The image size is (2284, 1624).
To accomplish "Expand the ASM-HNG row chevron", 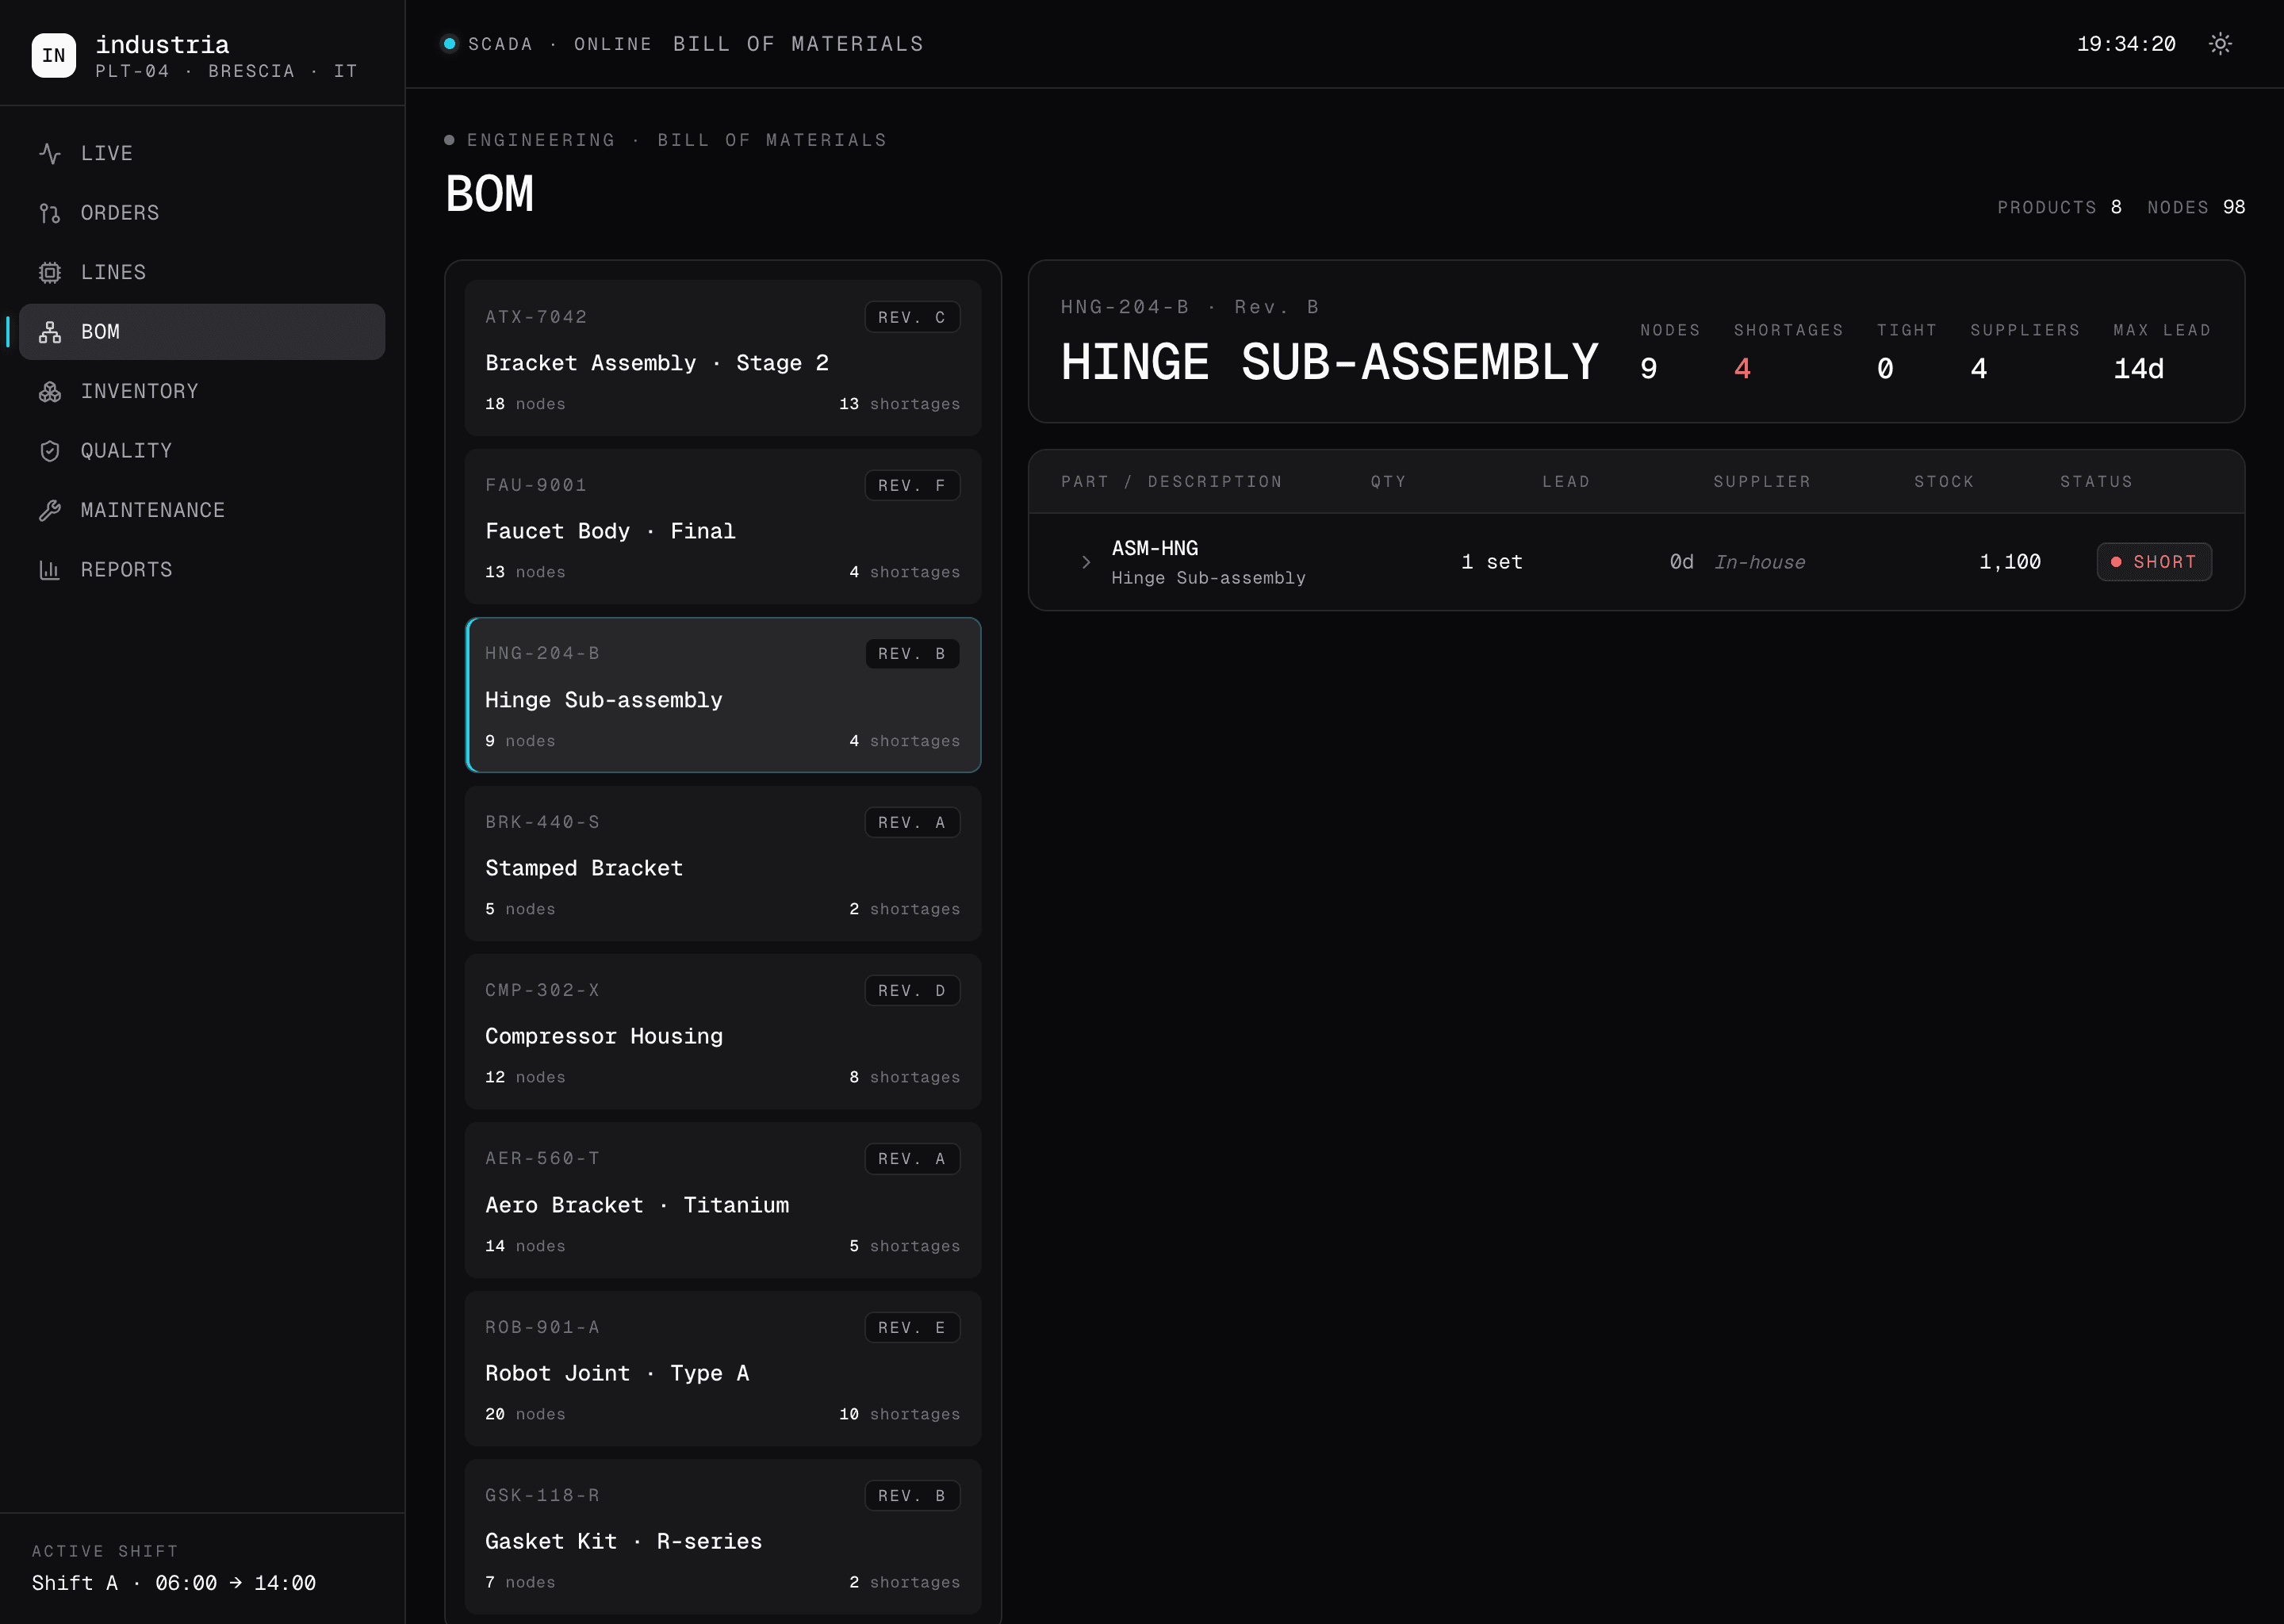I will click(1086, 562).
